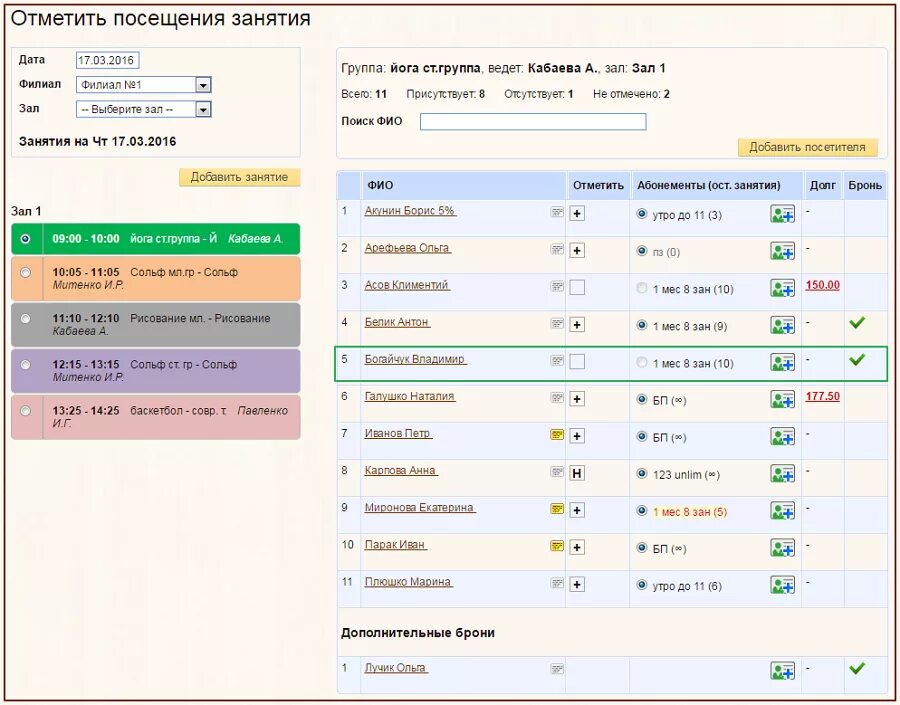The height and width of the screenshot is (705, 900).
Task: Click add-subscription icon for Плющко Марина
Action: 782,585
